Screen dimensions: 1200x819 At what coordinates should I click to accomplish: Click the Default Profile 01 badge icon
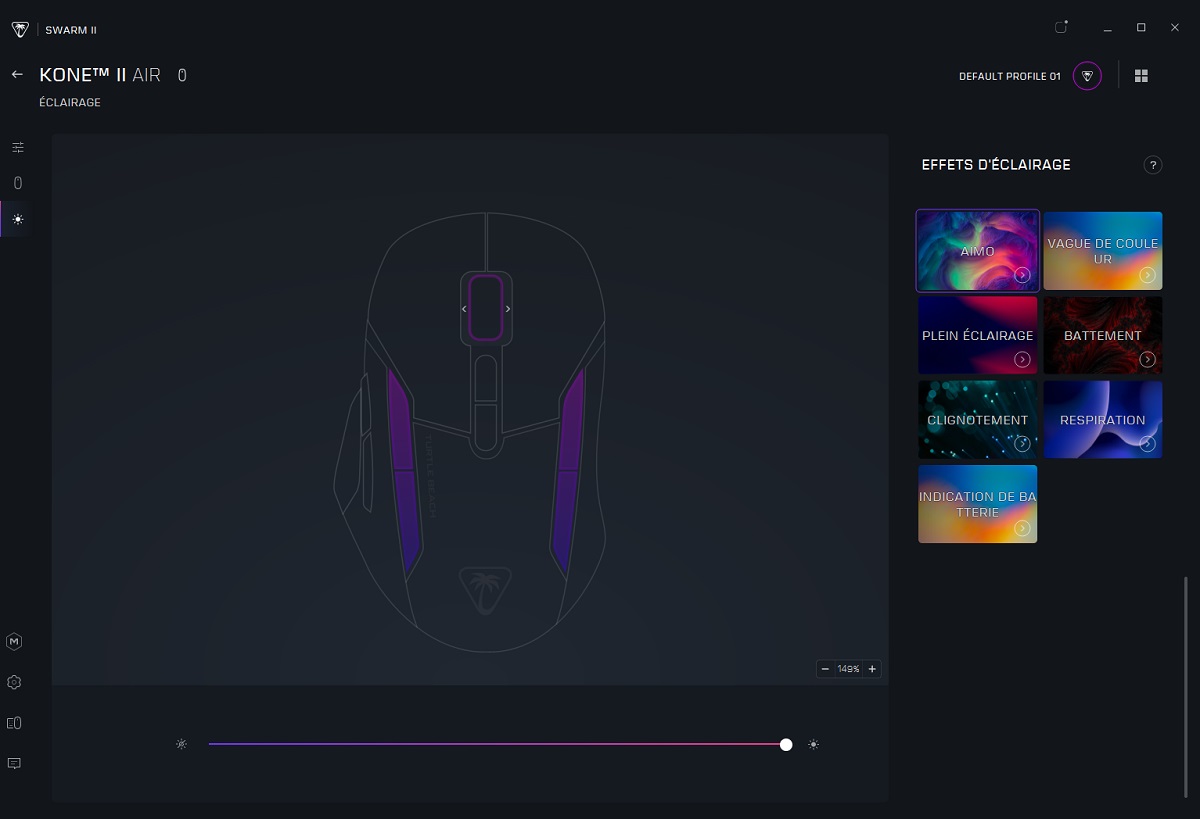click(1087, 76)
